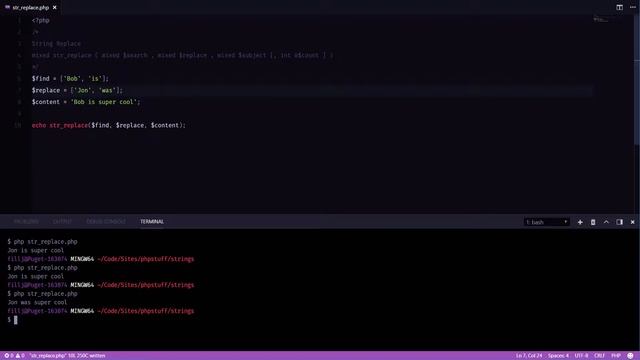Screen dimensions: 640x360
Task: Click the feedback smiley icon
Action: click(x=630, y=356)
